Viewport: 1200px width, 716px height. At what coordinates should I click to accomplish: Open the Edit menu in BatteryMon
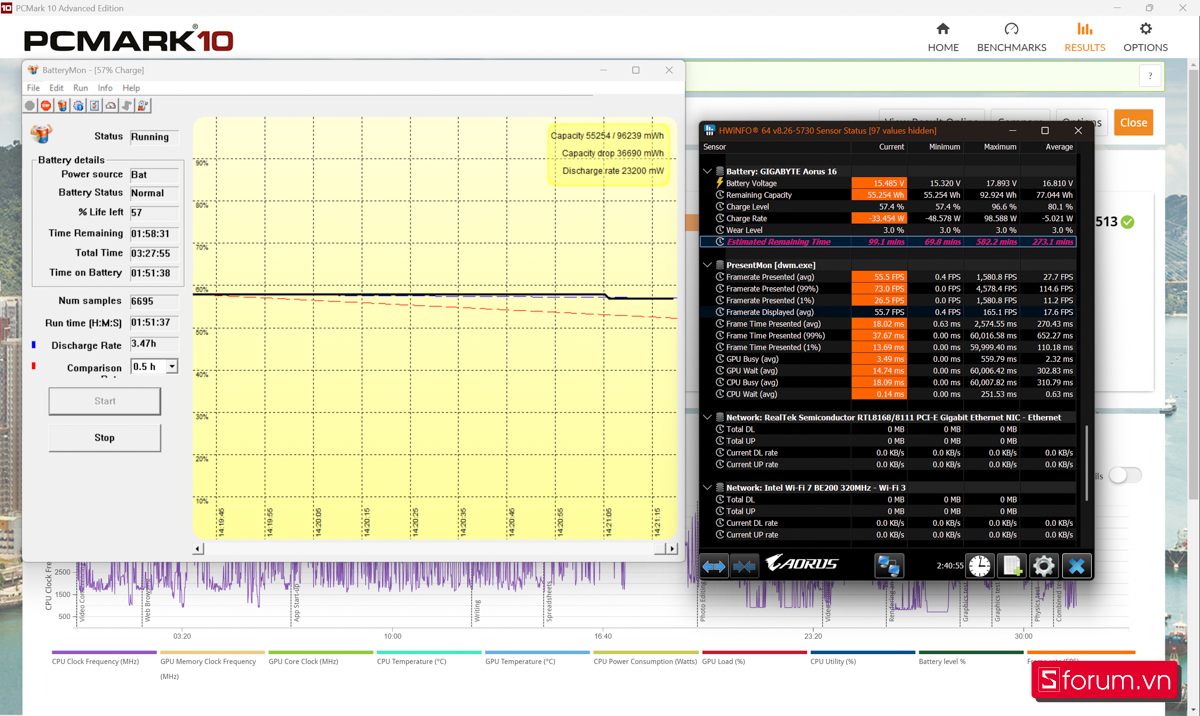coord(56,88)
